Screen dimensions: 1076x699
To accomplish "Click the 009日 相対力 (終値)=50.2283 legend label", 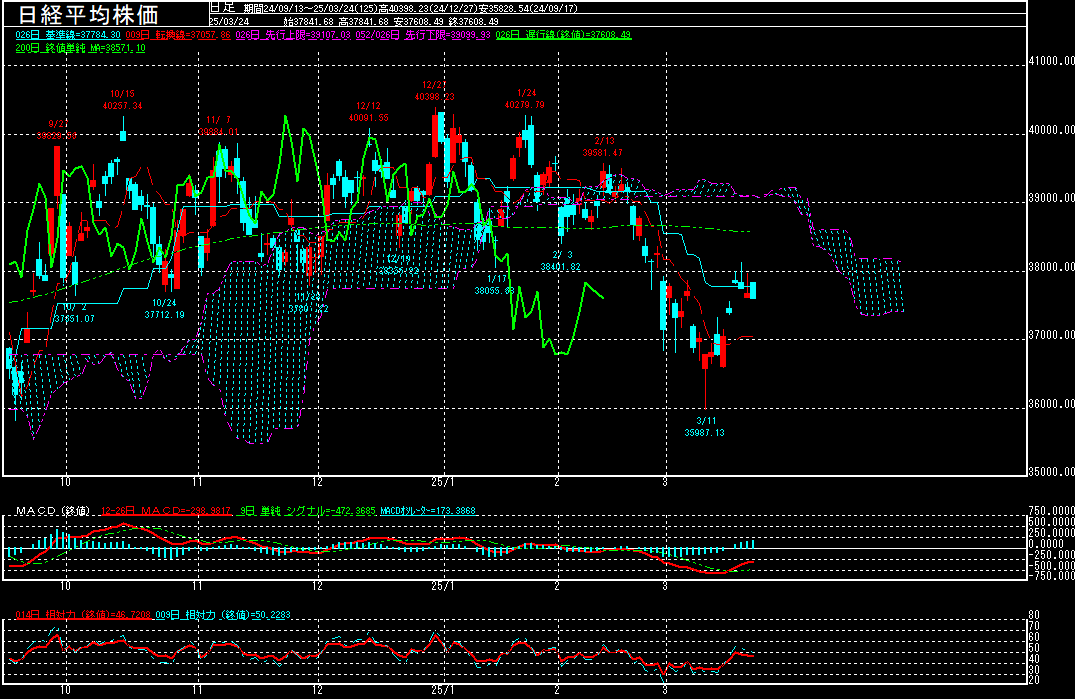I will (223, 615).
